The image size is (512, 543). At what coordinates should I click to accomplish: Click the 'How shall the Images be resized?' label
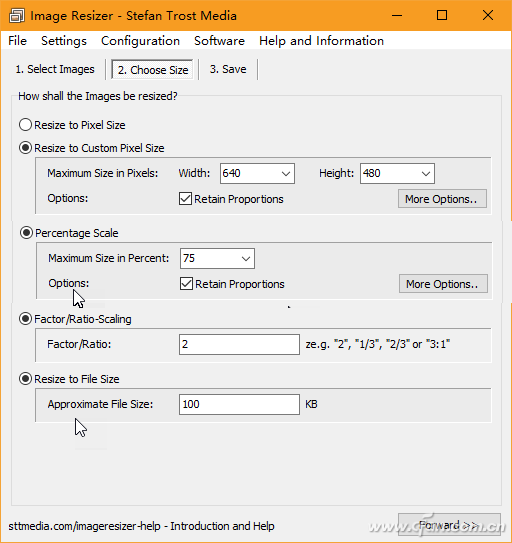click(x=98, y=96)
